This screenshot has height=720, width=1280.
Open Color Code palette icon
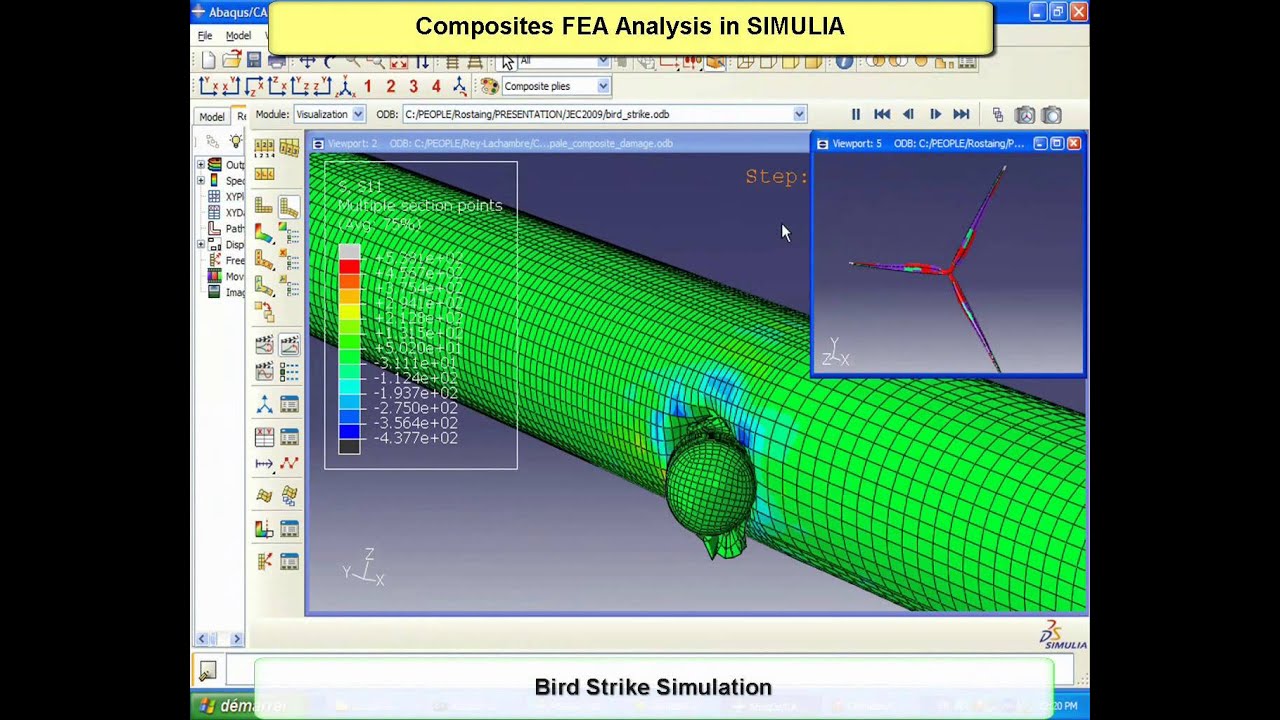(x=489, y=87)
